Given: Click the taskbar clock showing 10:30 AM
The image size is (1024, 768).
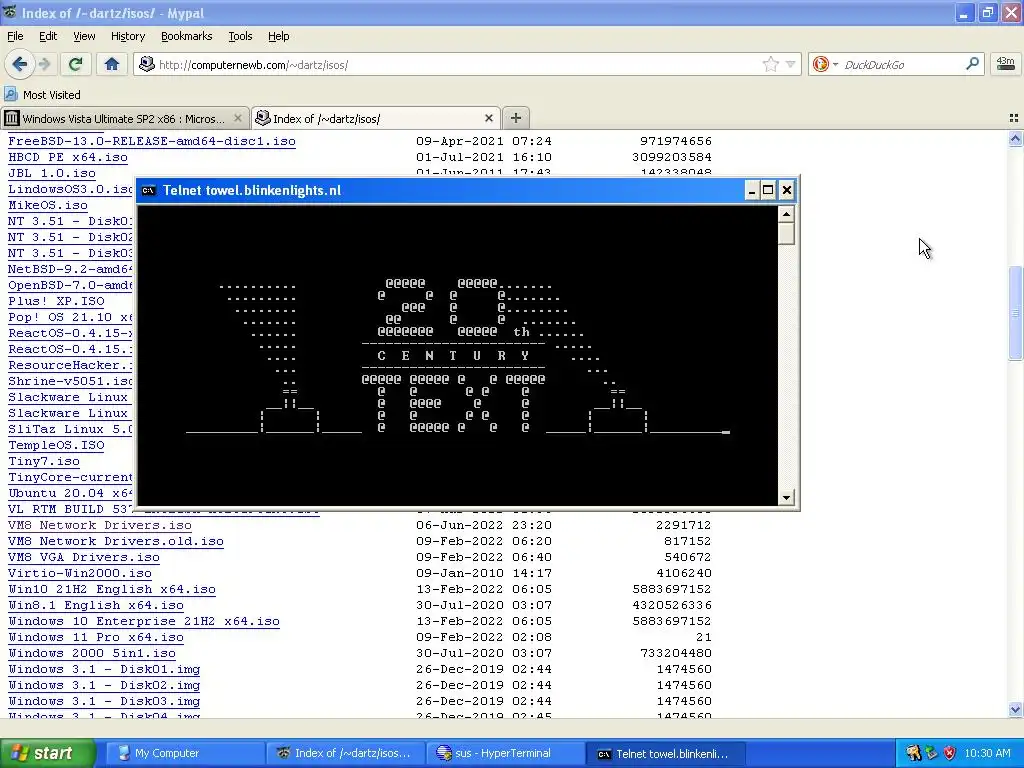Looking at the screenshot, I should coord(987,753).
